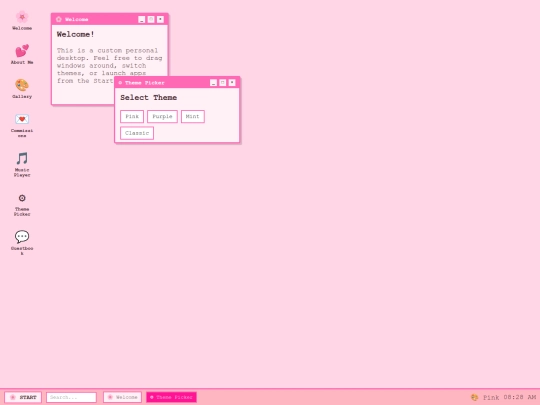540x405 pixels.
Task: Open the About Me hearts icon
Action: (22, 54)
